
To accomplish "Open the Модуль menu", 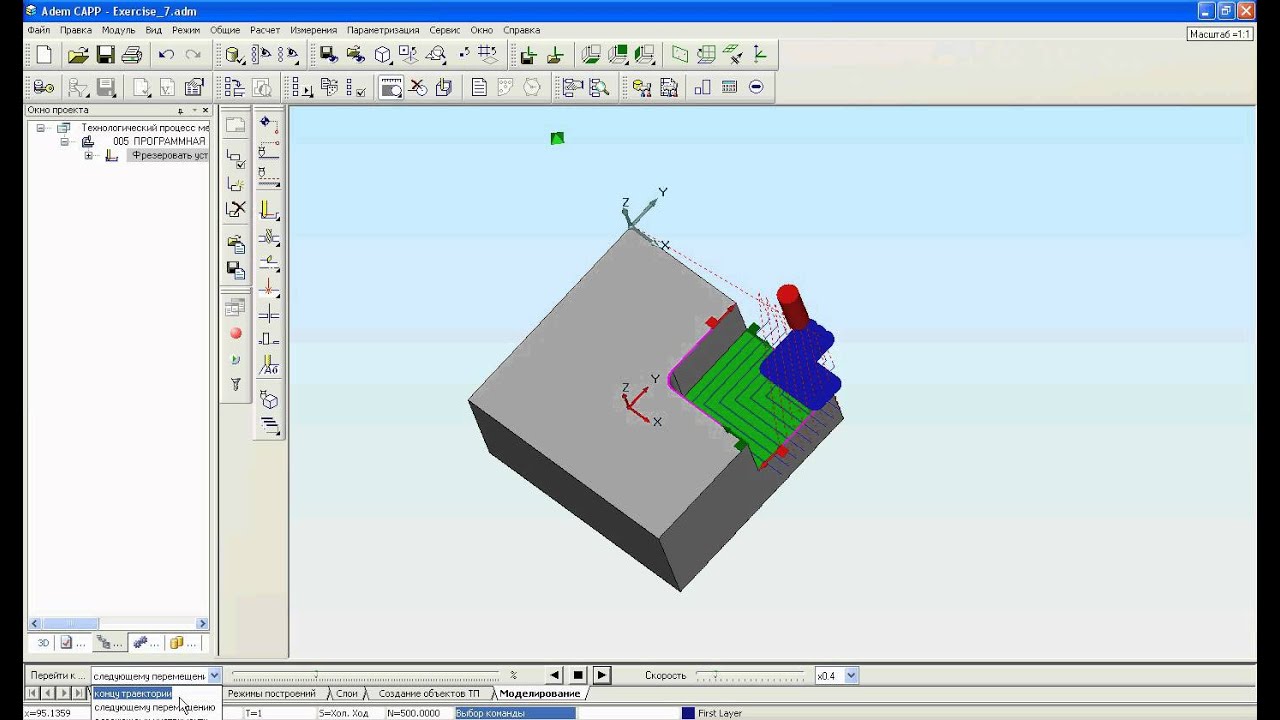I will (x=118, y=30).
